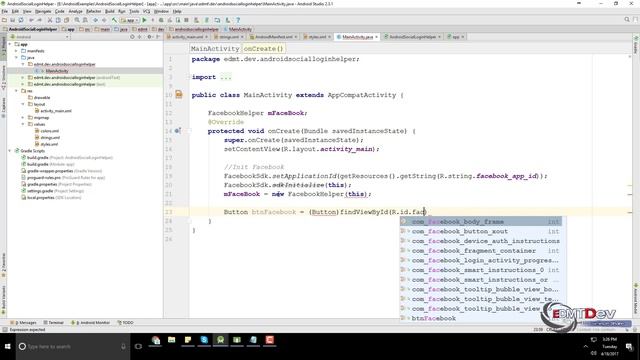Click the Redo arrow icon
This screenshot has height=360, width=640.
40,20
